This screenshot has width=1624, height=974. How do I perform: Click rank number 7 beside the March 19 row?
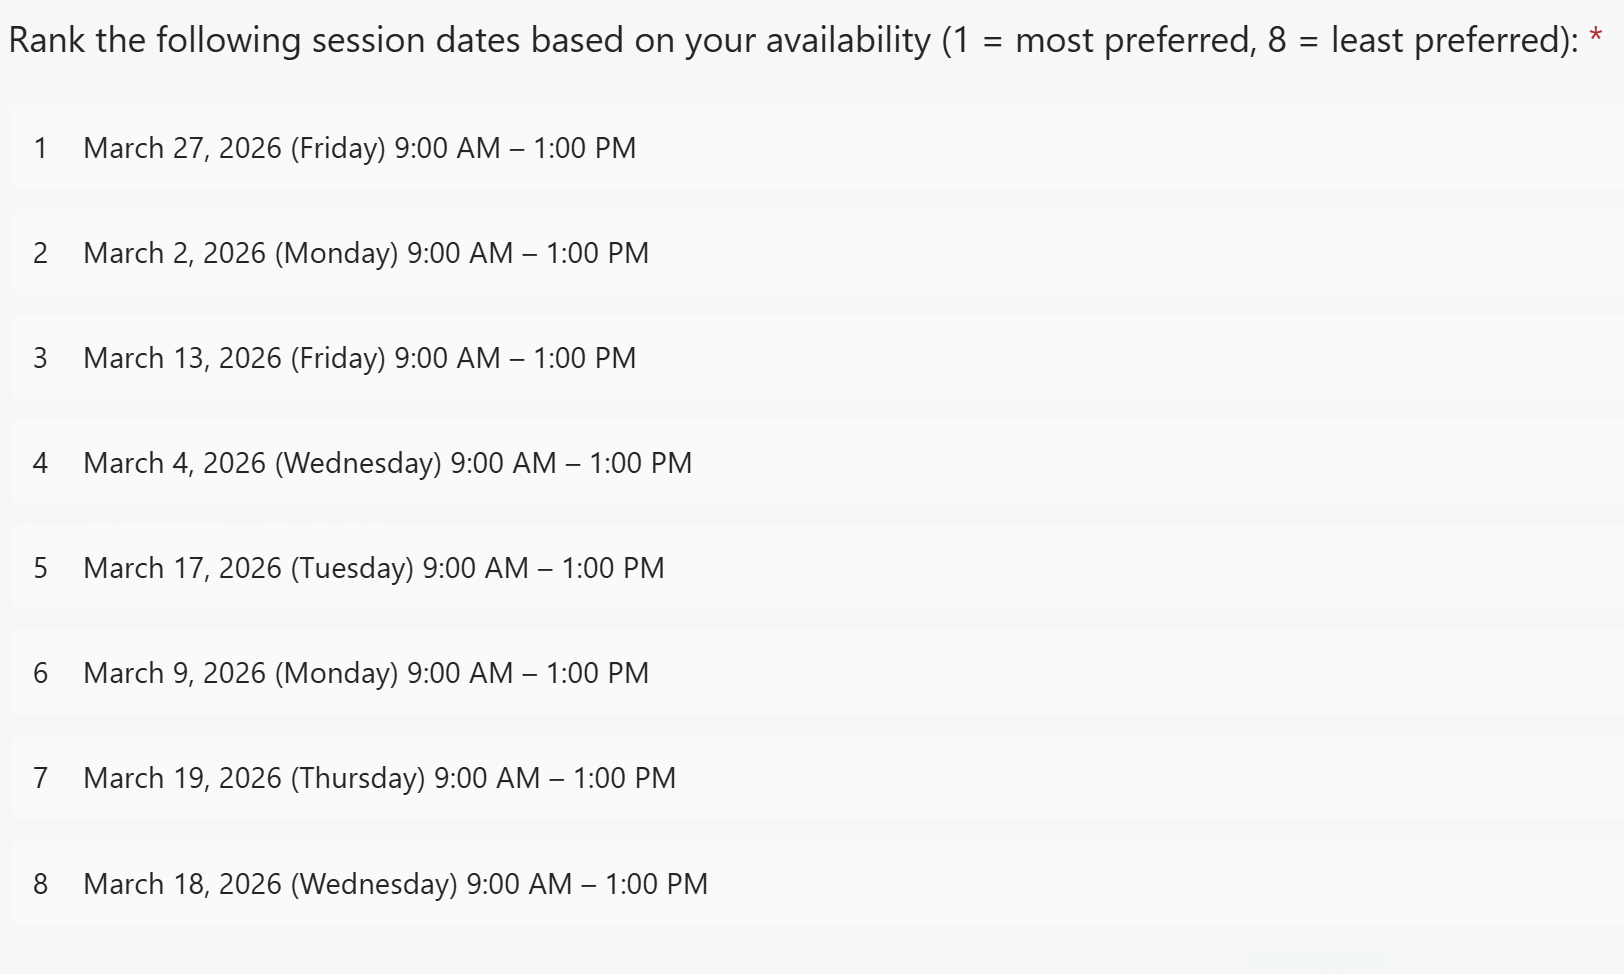(40, 778)
